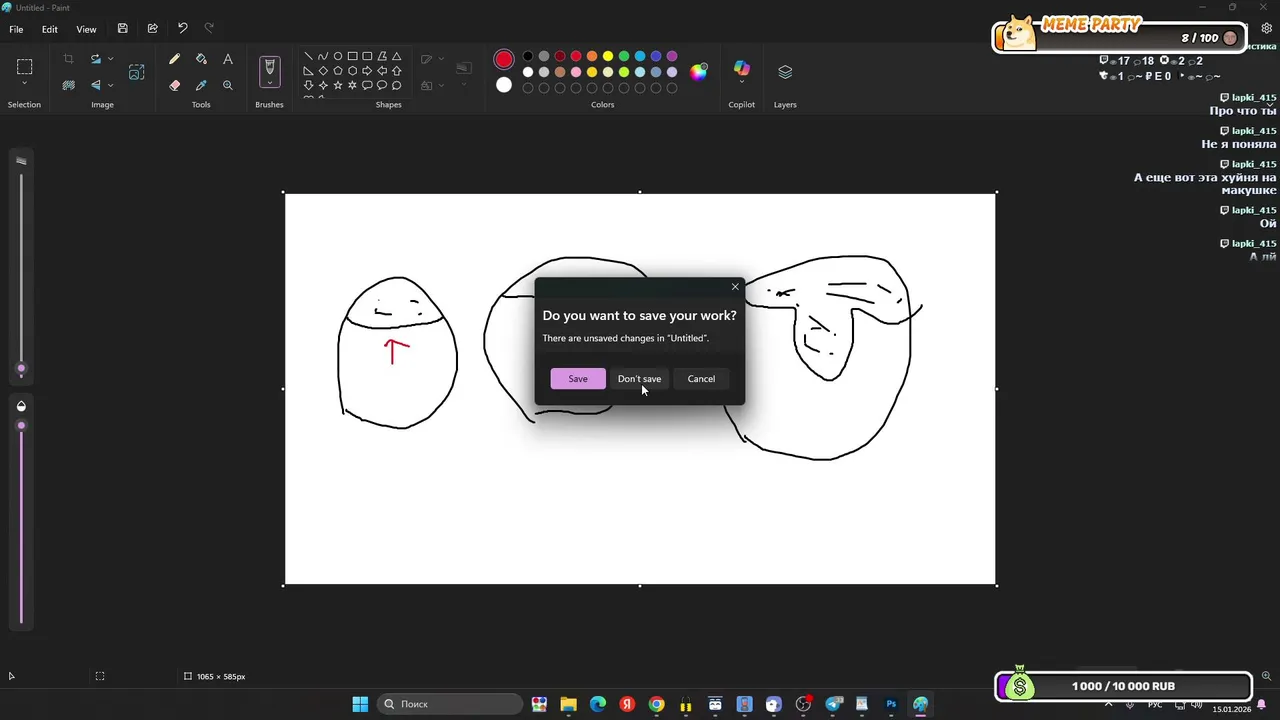The image size is (1280, 720).
Task: Choose the Curve shape
Action: click(x=323, y=56)
